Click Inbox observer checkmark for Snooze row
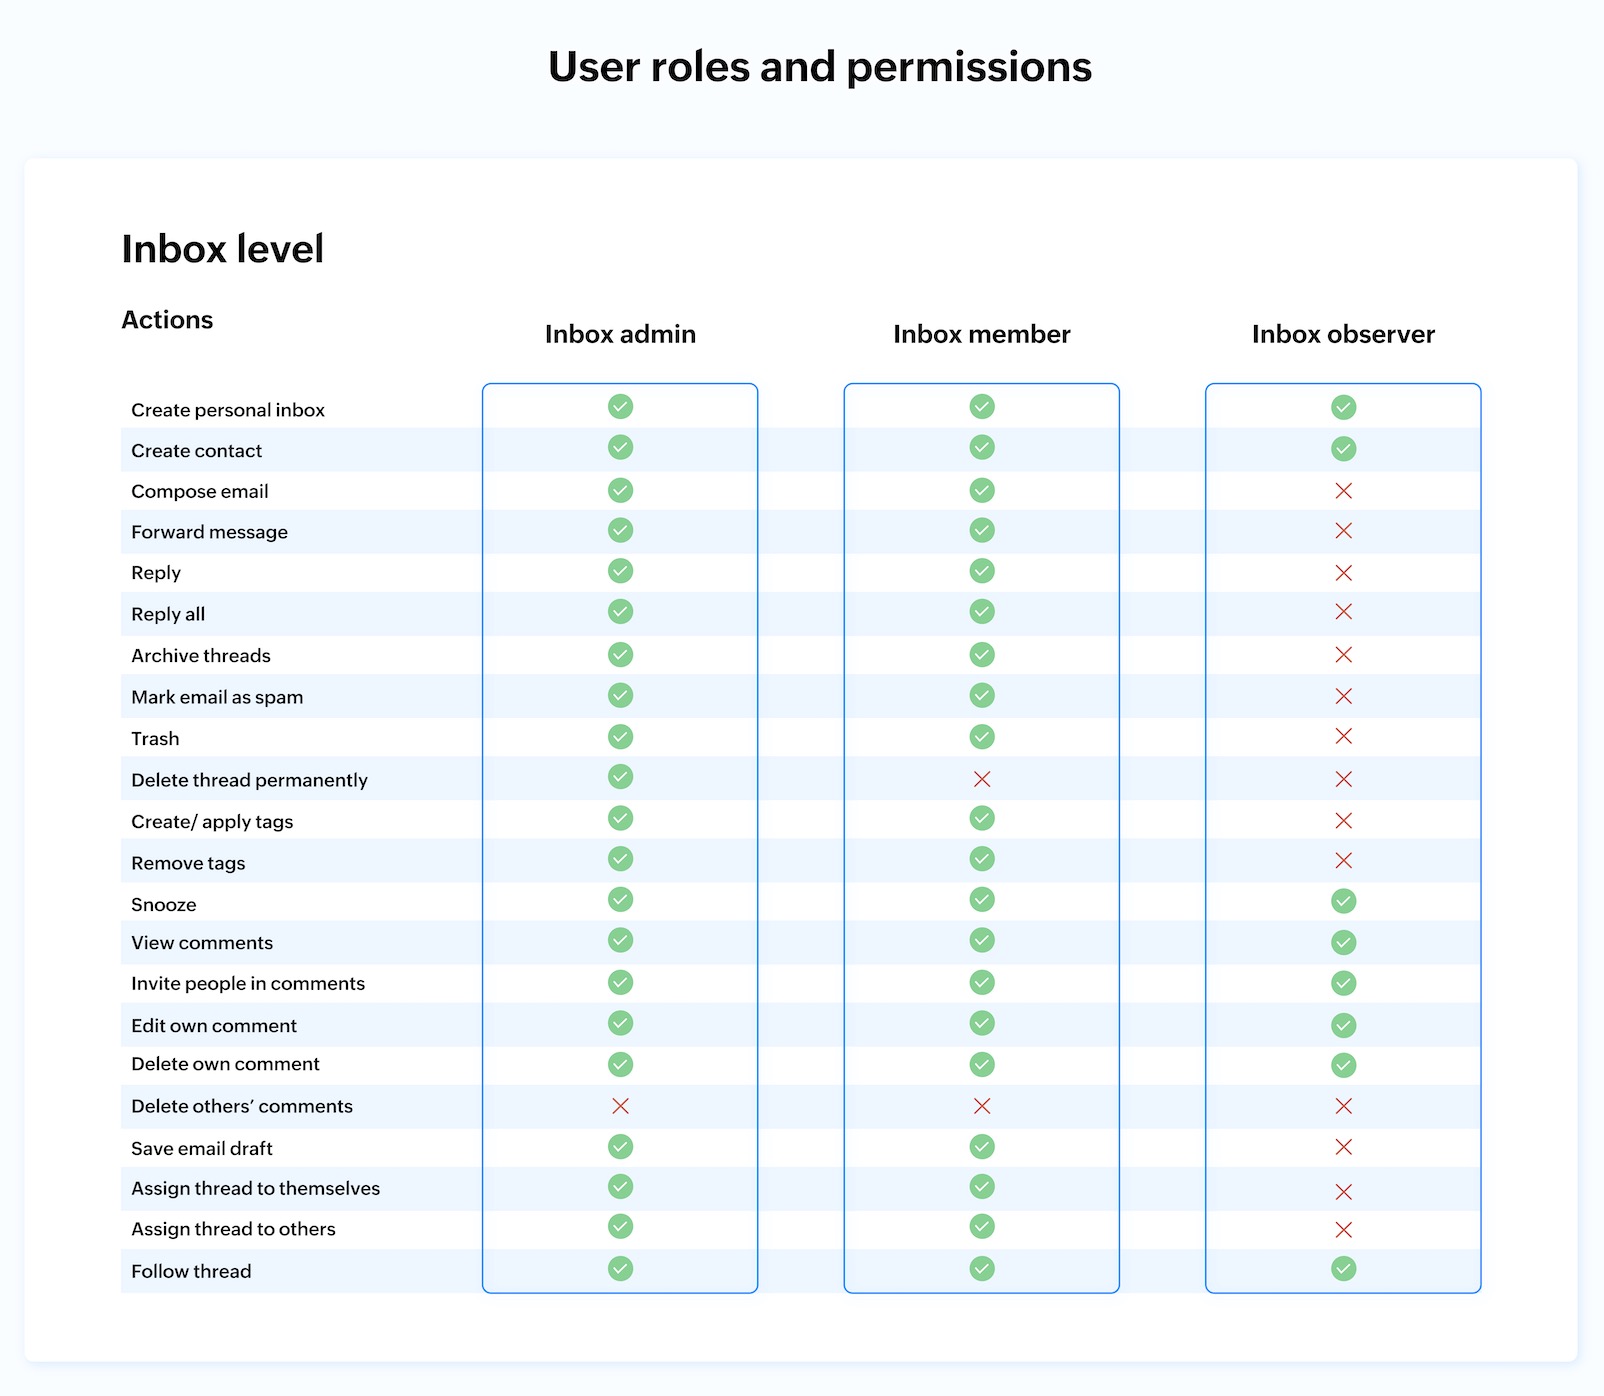 point(1343,901)
